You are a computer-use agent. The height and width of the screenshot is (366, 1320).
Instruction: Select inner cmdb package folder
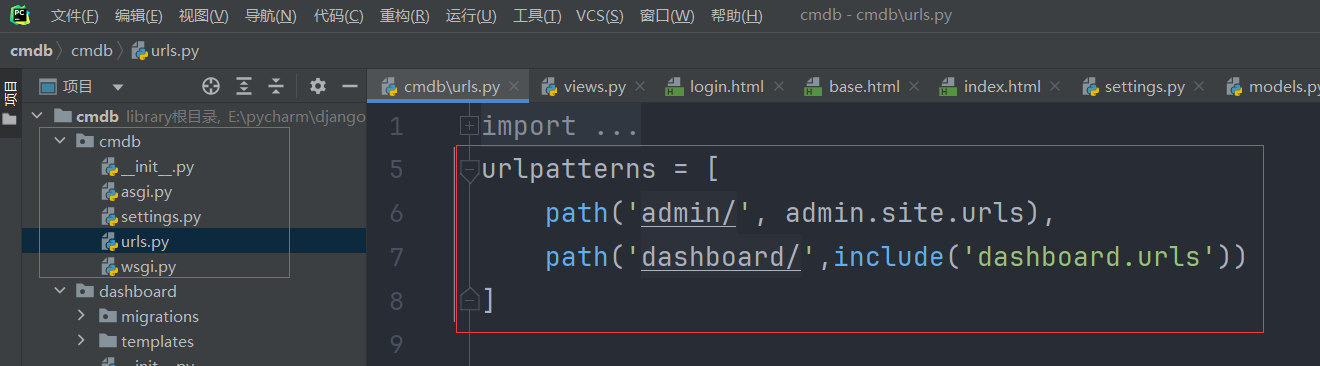193,141
